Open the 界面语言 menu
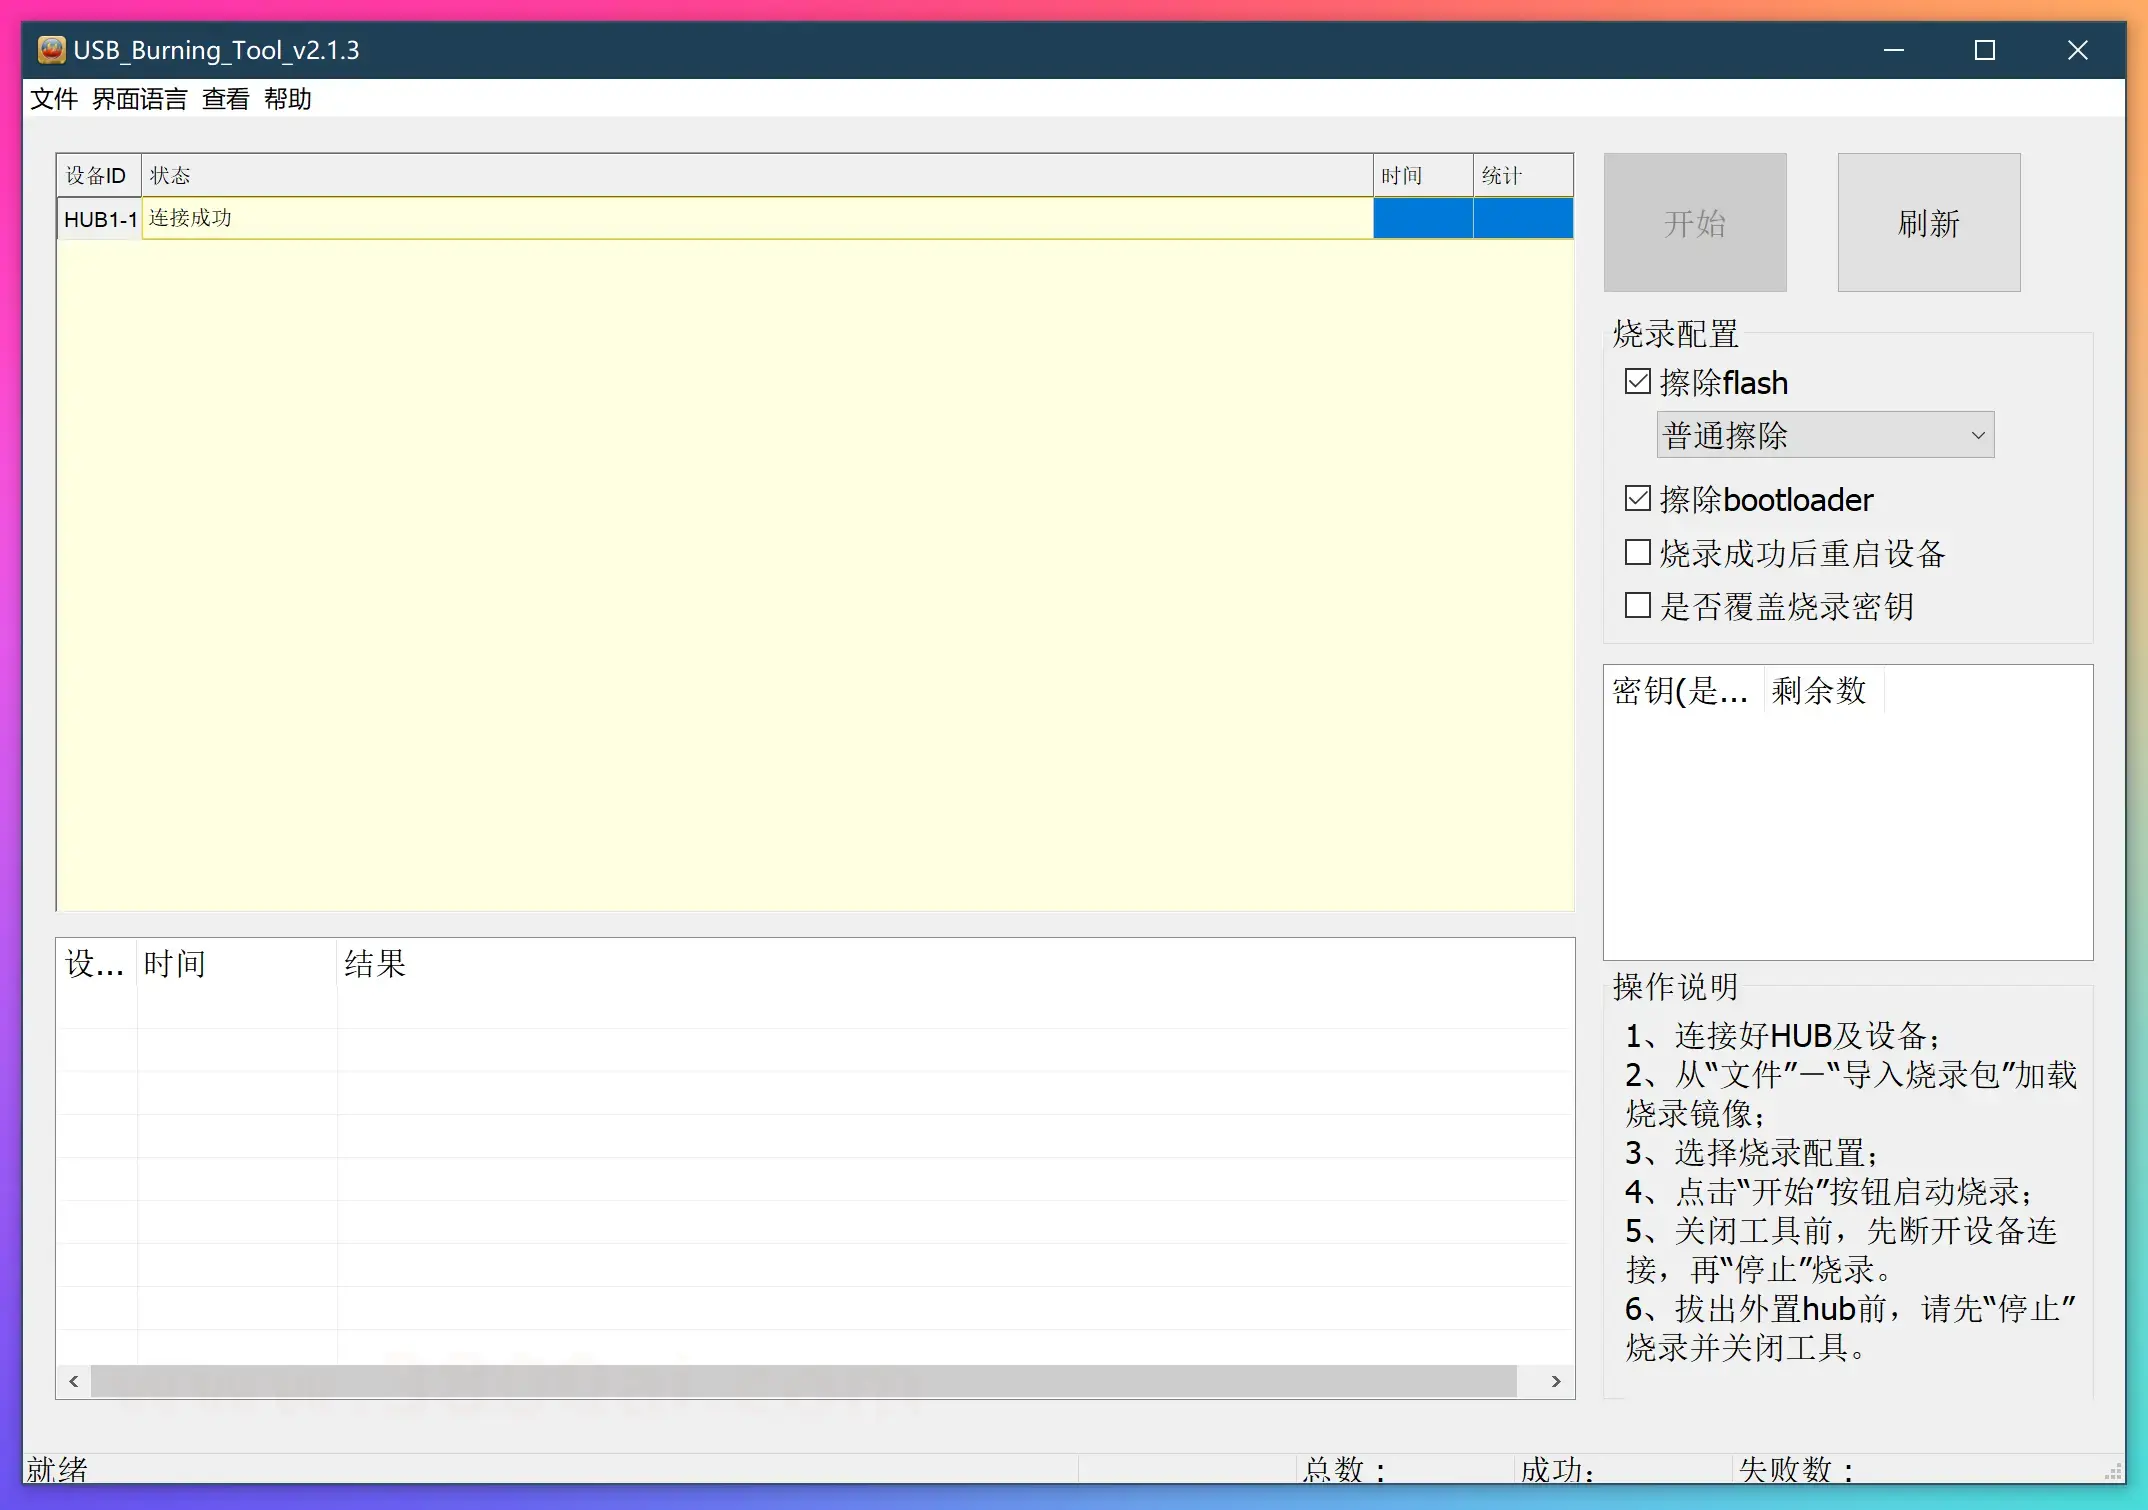 tap(138, 98)
